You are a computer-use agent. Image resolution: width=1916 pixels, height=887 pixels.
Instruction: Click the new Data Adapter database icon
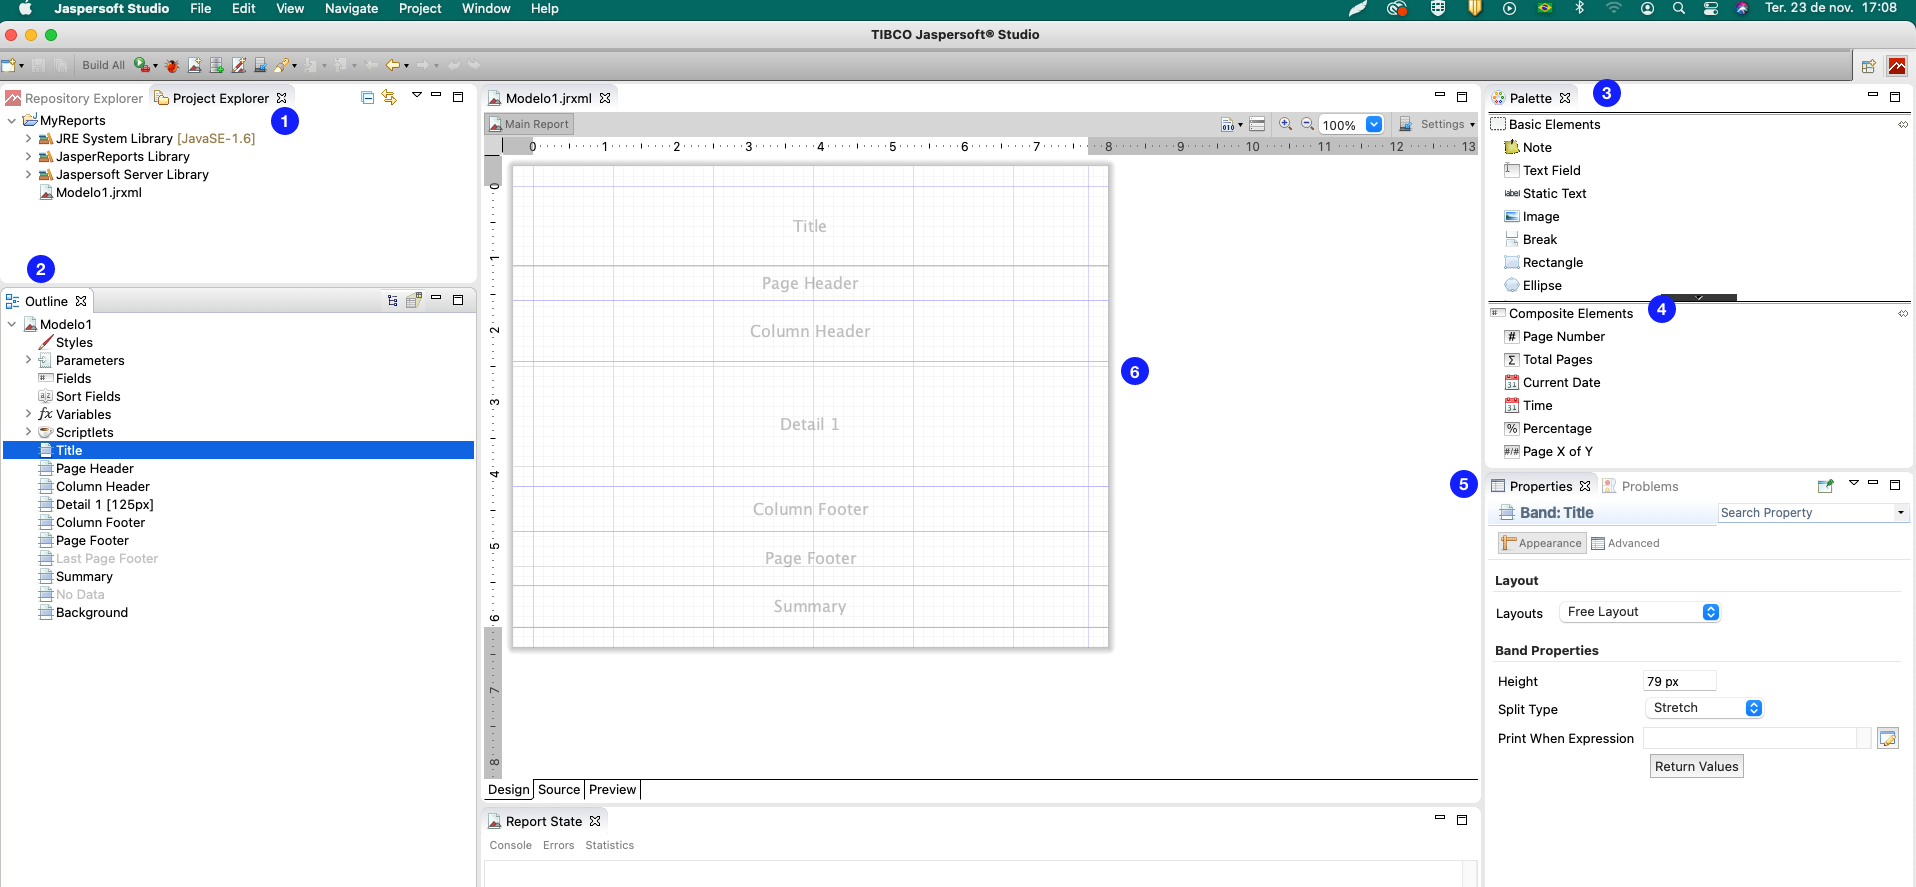(216, 65)
